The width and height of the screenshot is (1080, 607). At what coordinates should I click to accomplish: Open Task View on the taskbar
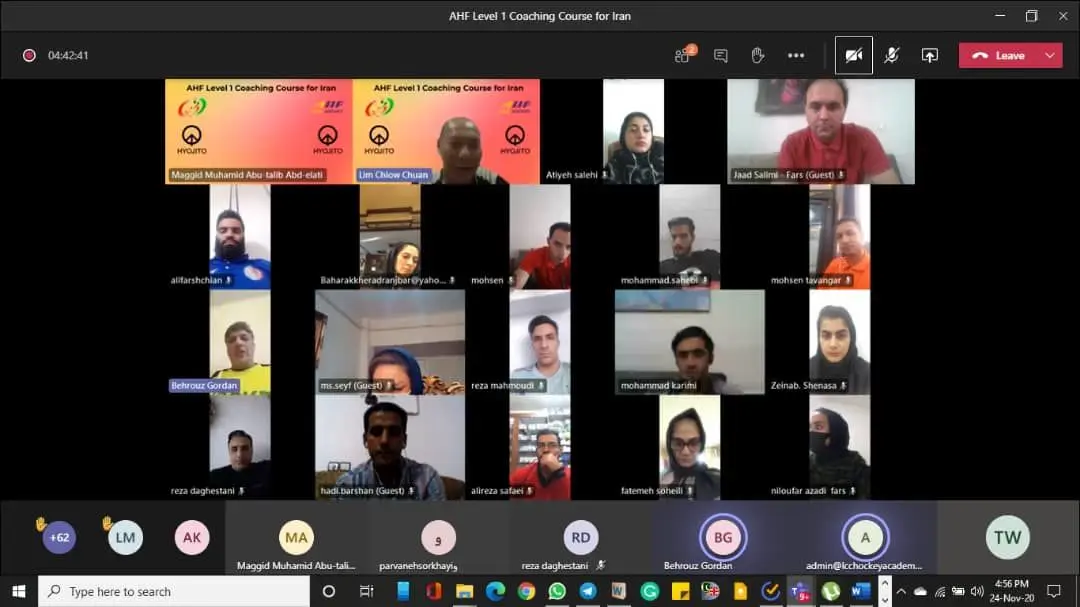pyautogui.click(x=366, y=591)
